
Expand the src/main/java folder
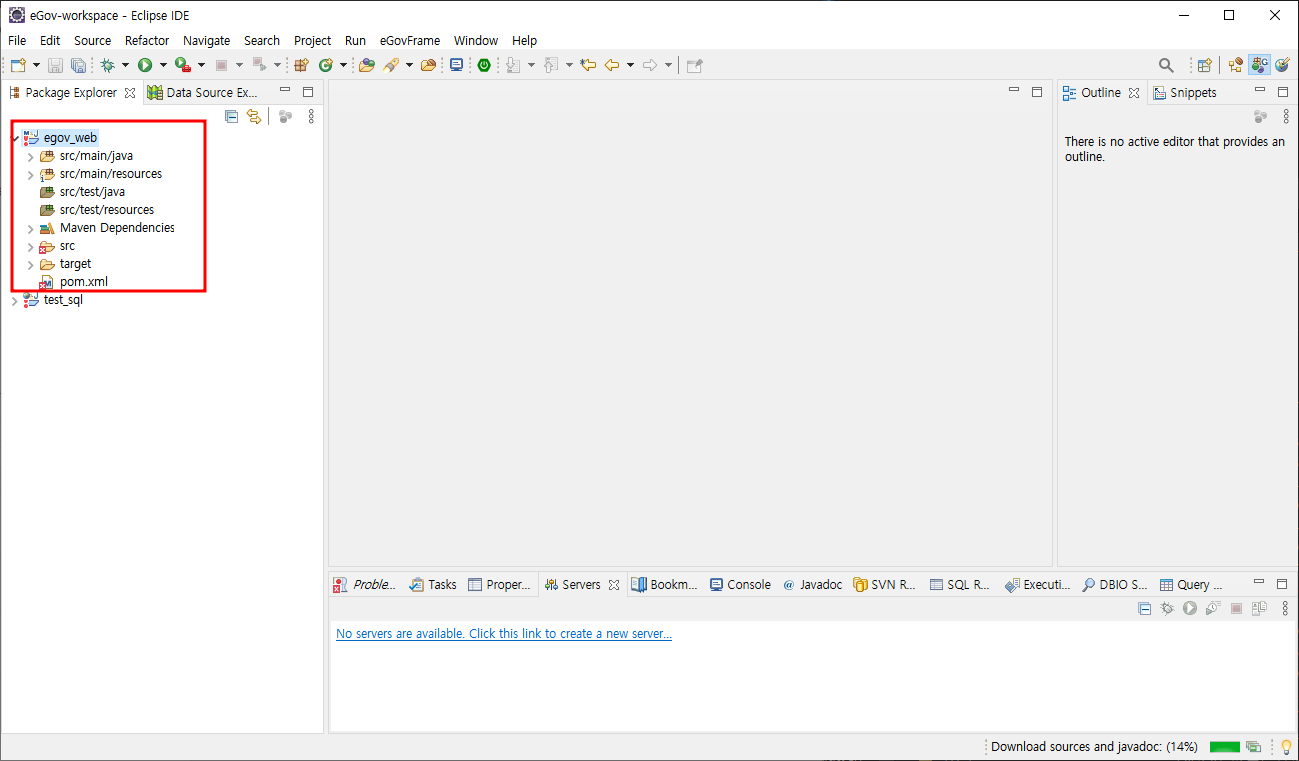coord(31,156)
